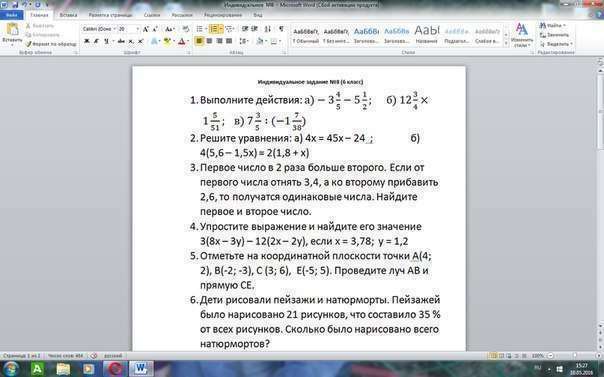Image resolution: width=604 pixels, height=377 pixels.
Task: Expand the line spacing dropdown
Action: tap(243, 41)
